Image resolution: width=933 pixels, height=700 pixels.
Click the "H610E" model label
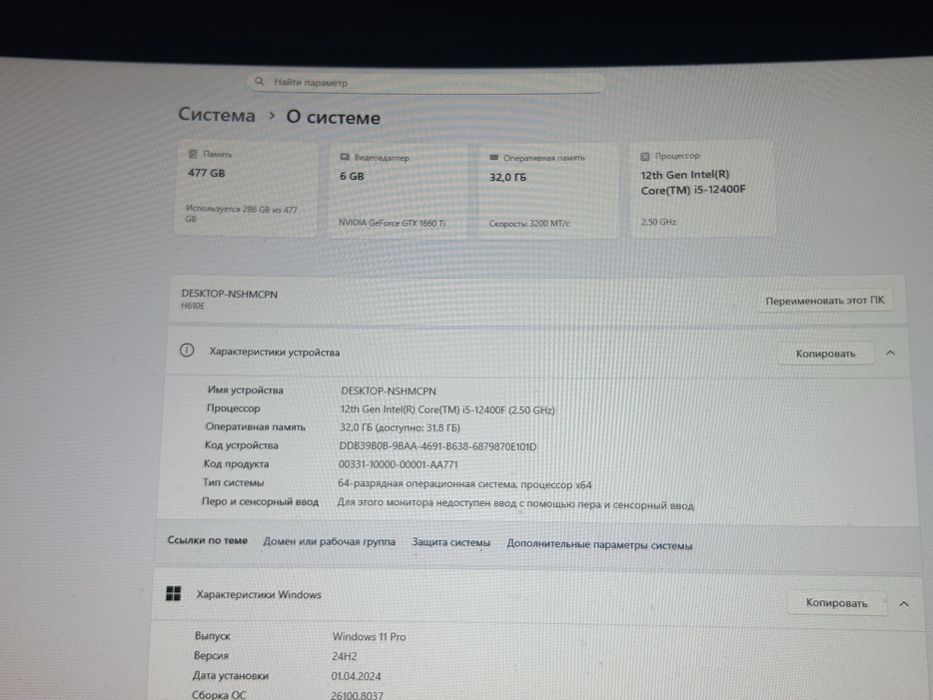point(193,306)
